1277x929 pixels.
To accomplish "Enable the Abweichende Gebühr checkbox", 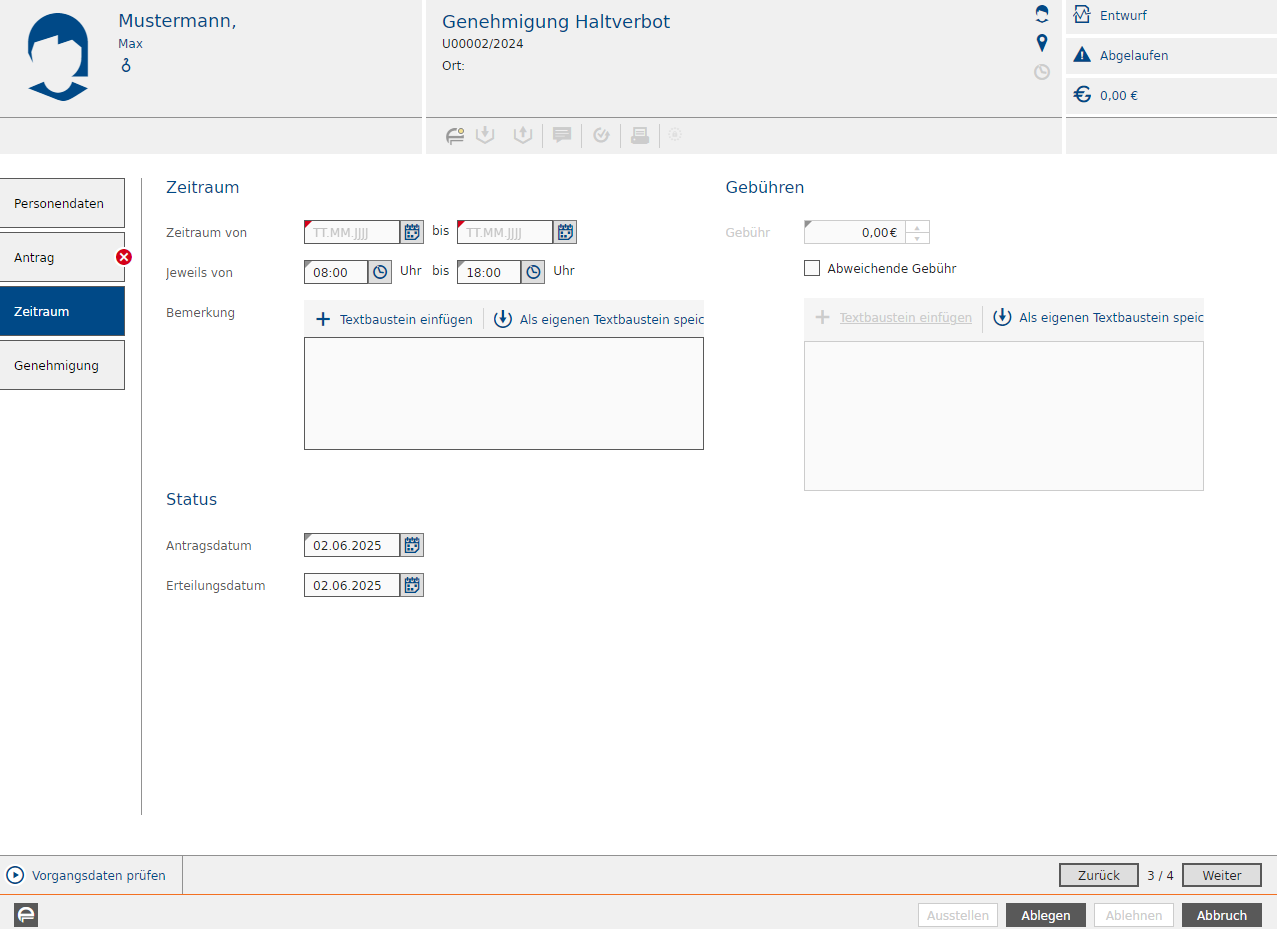I will pyautogui.click(x=812, y=268).
